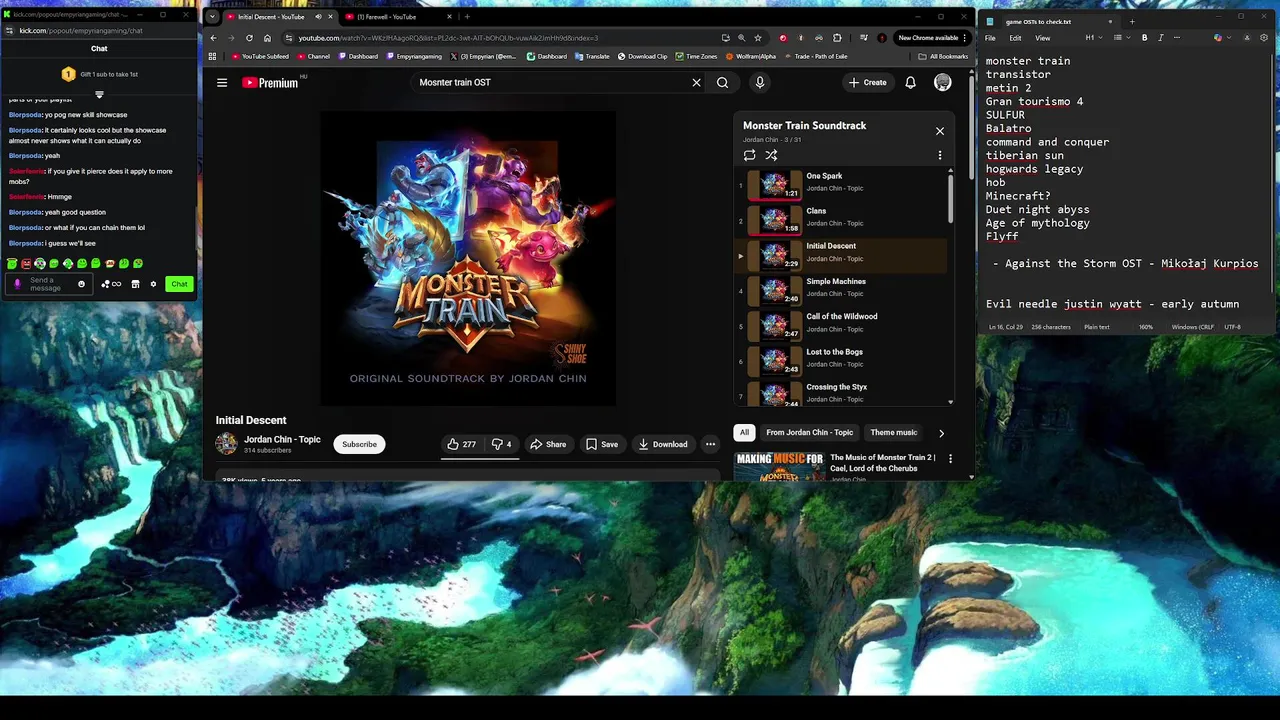Go back in the Chrome browser
The image size is (1280, 720).
pyautogui.click(x=213, y=38)
